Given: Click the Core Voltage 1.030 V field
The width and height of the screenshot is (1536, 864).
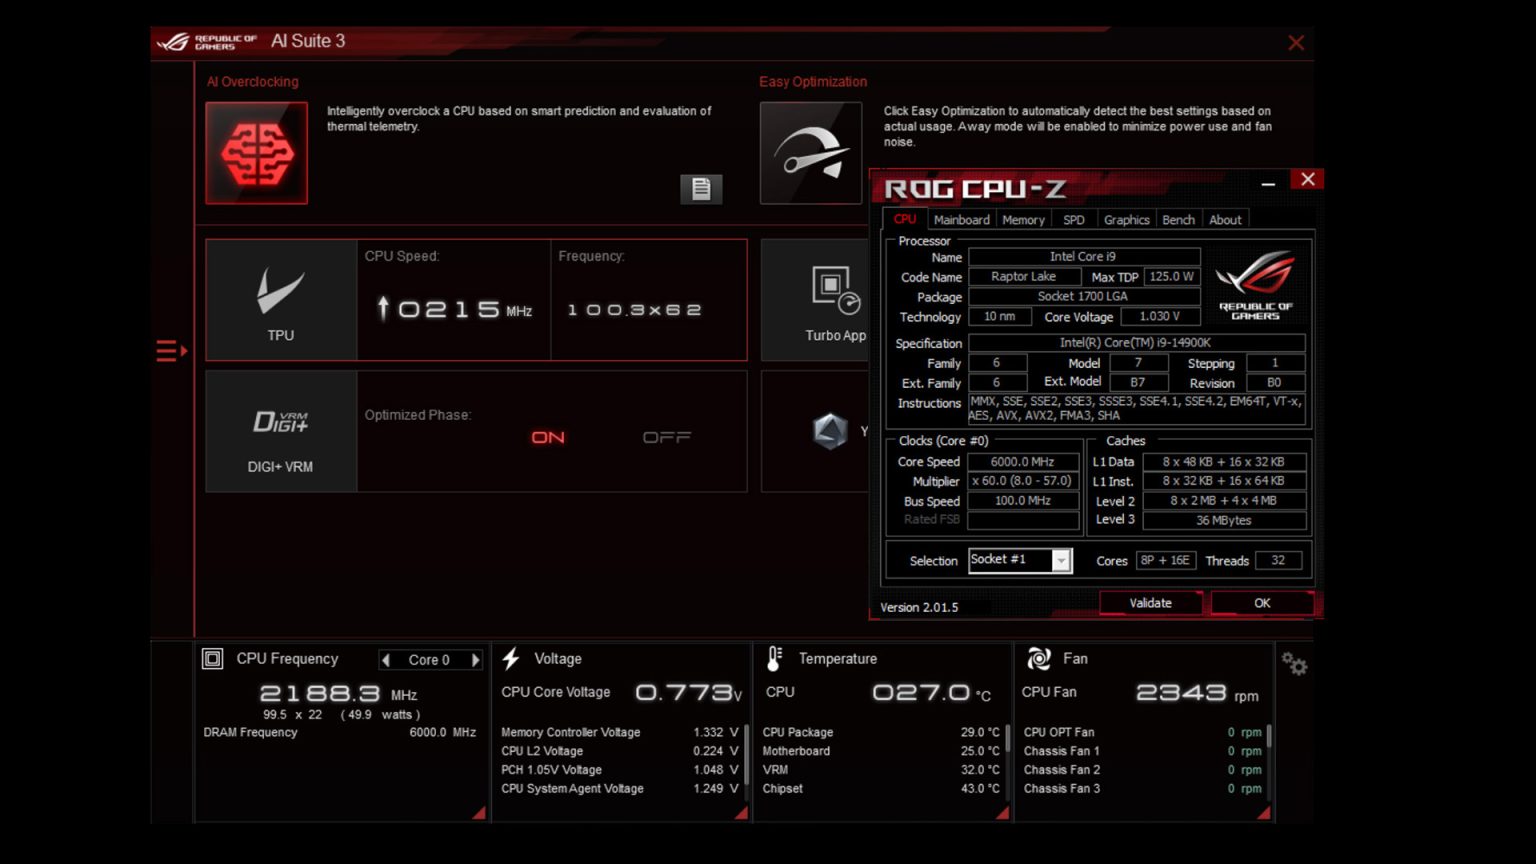Looking at the screenshot, I should click(x=1160, y=316).
